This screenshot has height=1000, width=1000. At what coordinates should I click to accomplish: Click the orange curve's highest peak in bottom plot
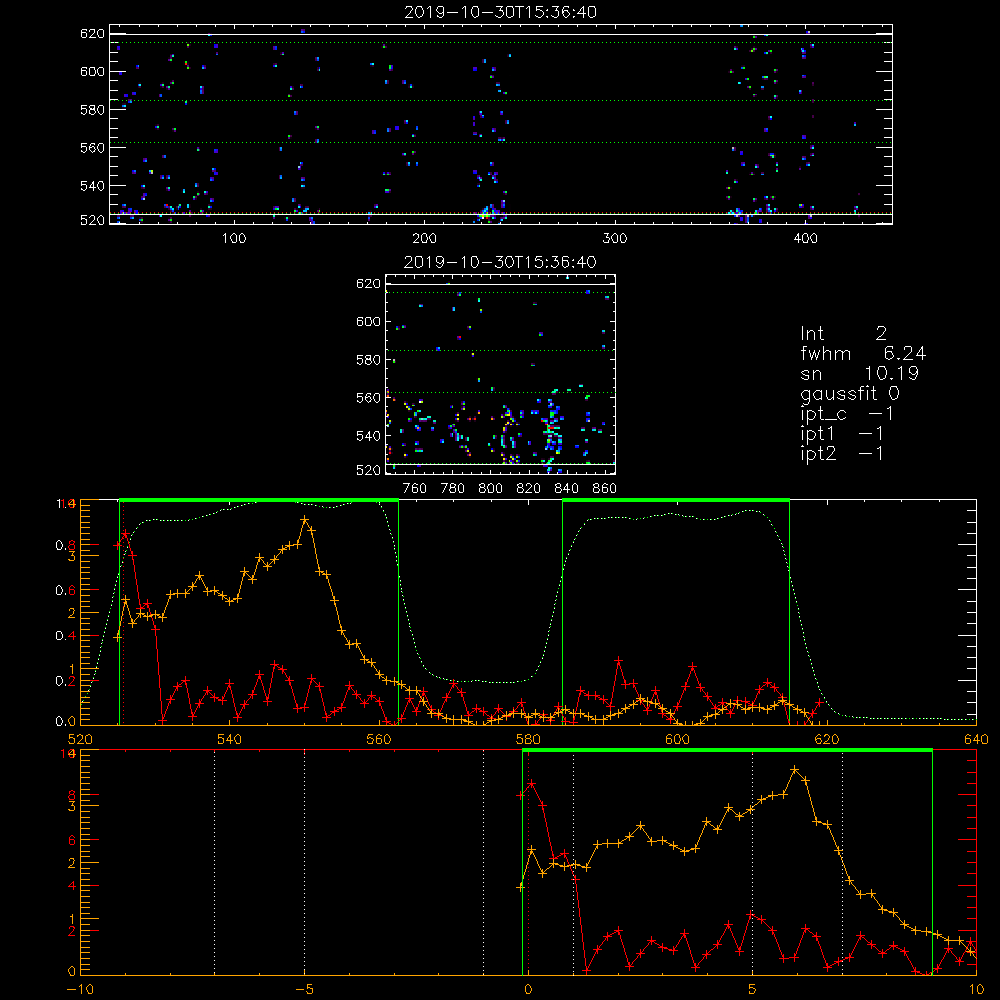pyautogui.click(x=794, y=770)
